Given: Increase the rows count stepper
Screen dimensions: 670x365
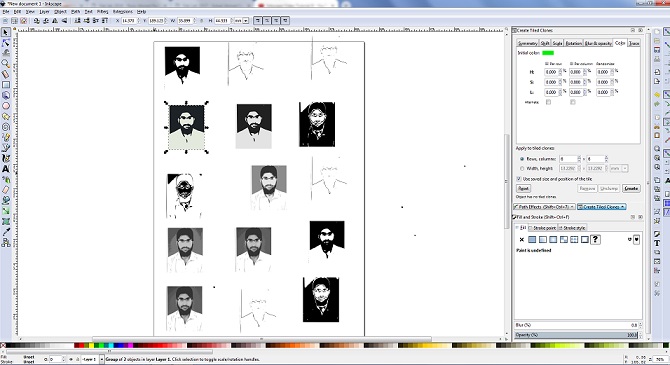Looking at the screenshot, I should (579, 157).
